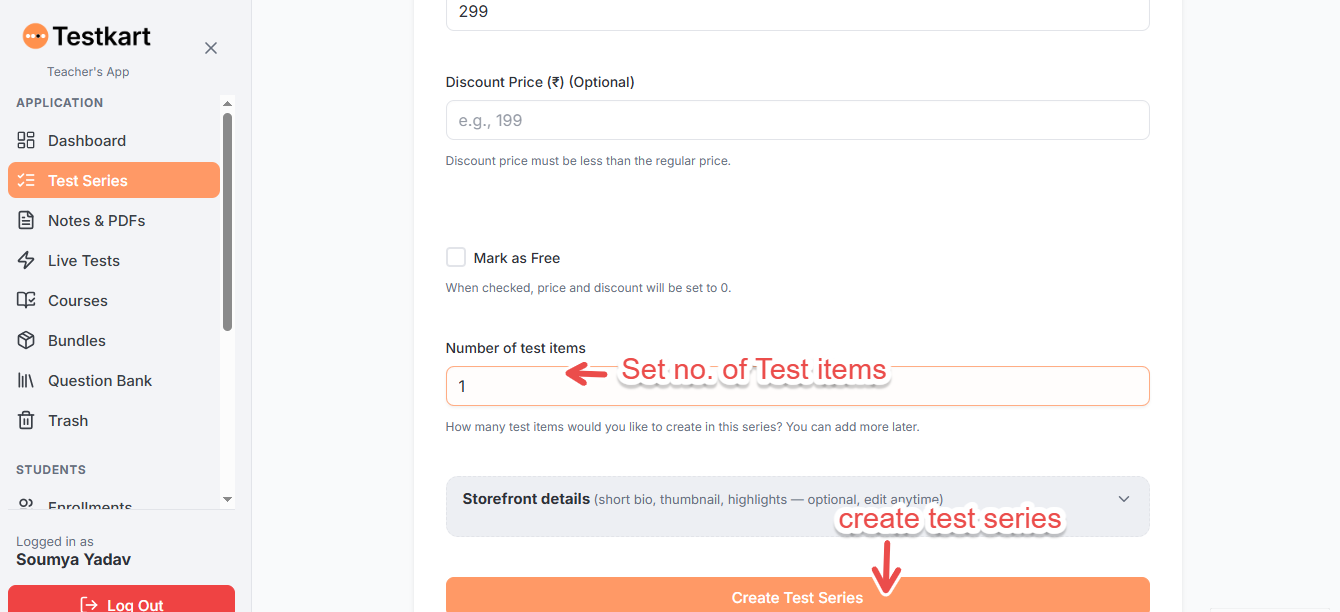This screenshot has height=612, width=1340.
Task: Click the sidebar scrollbar up arrow
Action: (x=227, y=103)
